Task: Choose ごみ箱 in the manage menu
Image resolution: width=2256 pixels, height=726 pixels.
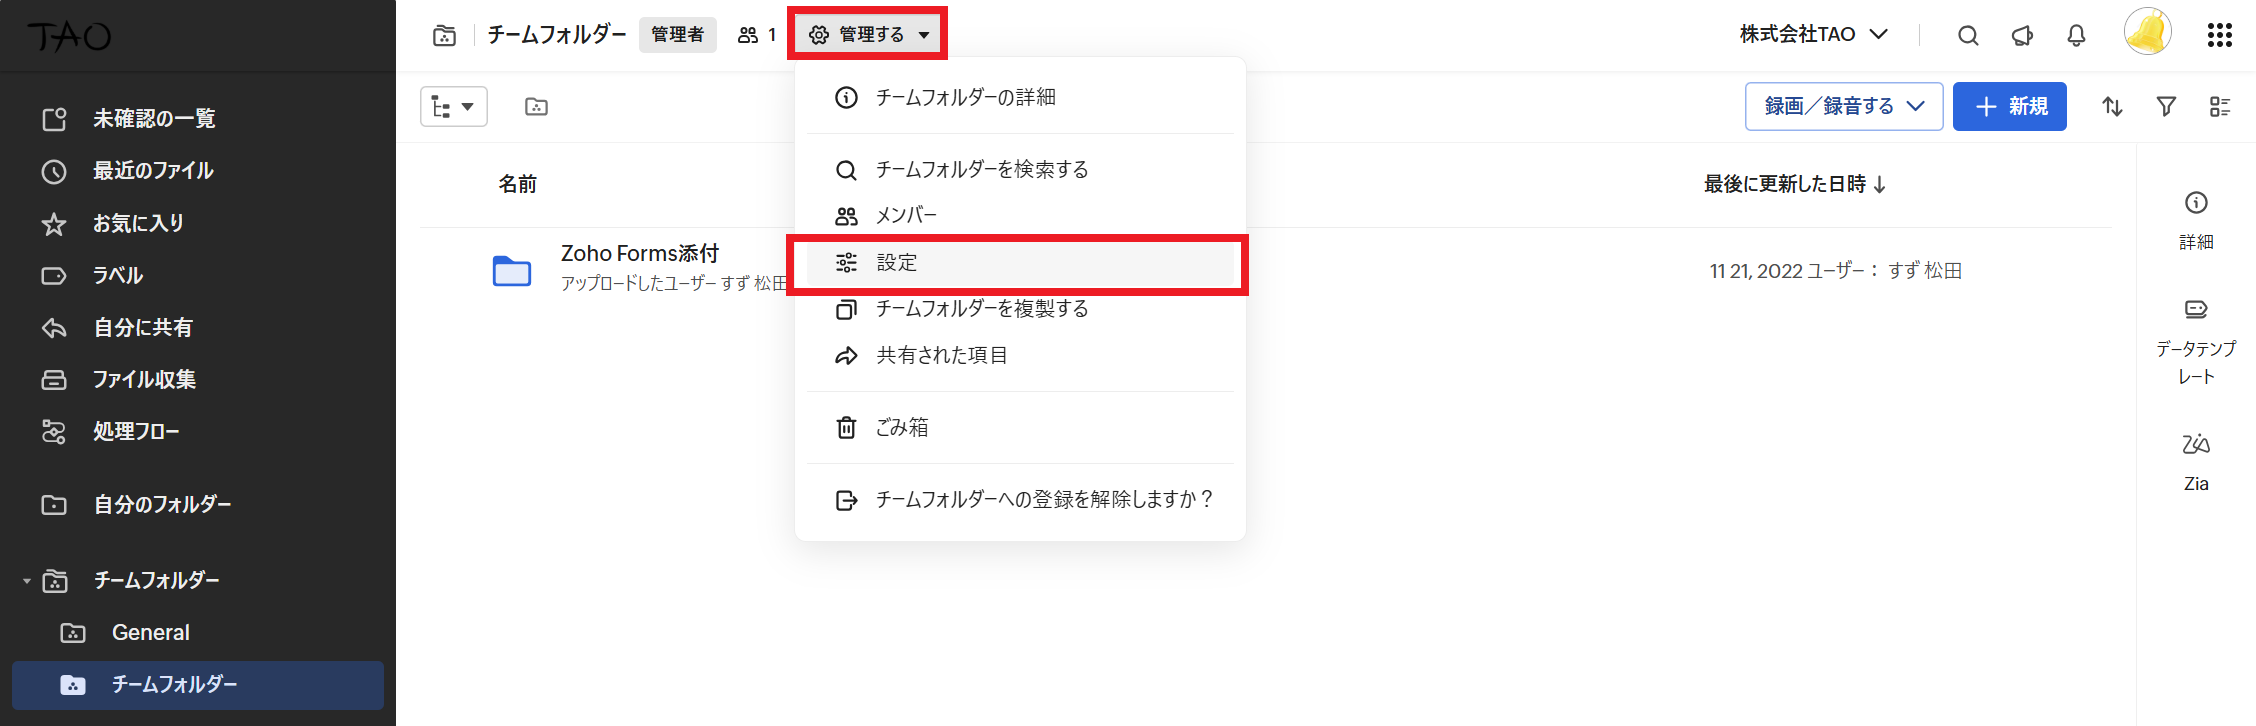Action: pyautogui.click(x=900, y=428)
